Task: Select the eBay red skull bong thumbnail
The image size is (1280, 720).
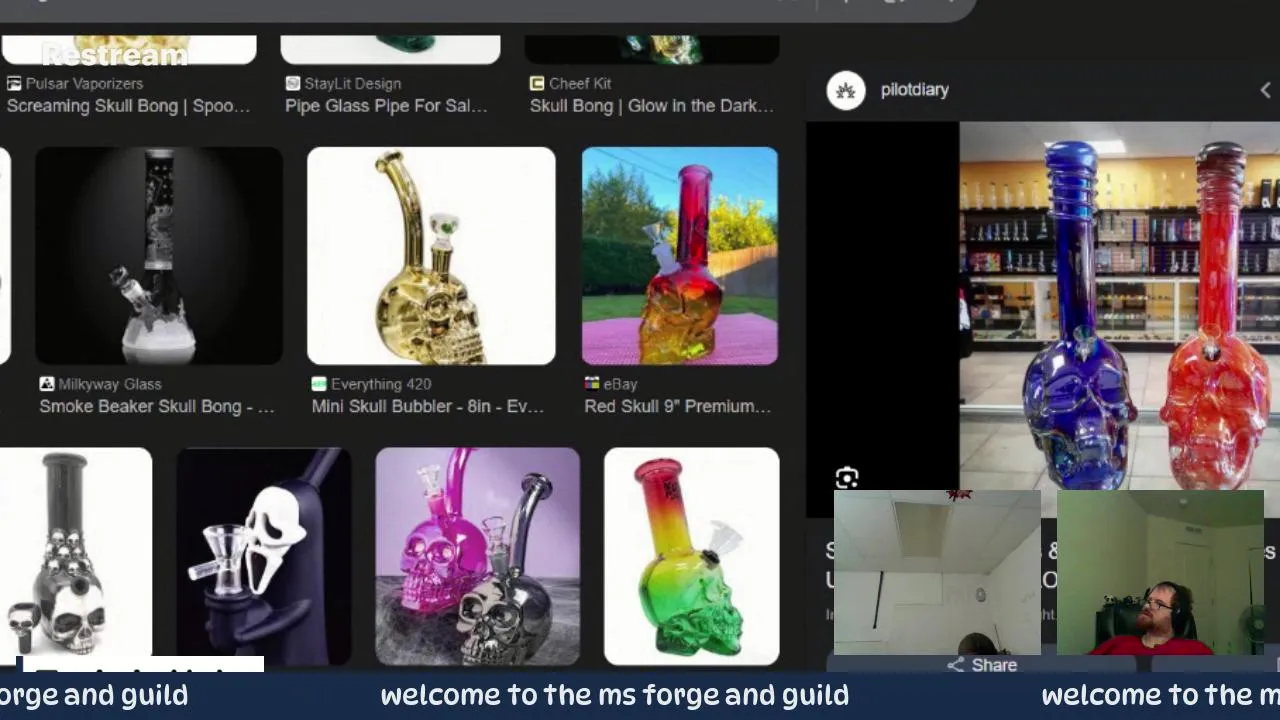Action: coord(680,256)
